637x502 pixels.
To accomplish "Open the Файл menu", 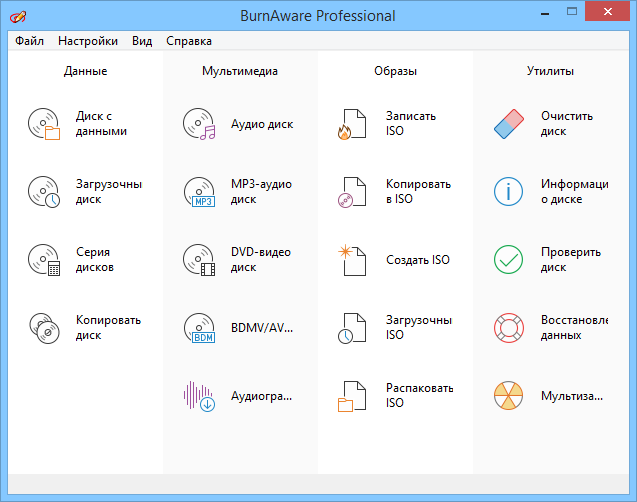I will point(29,41).
